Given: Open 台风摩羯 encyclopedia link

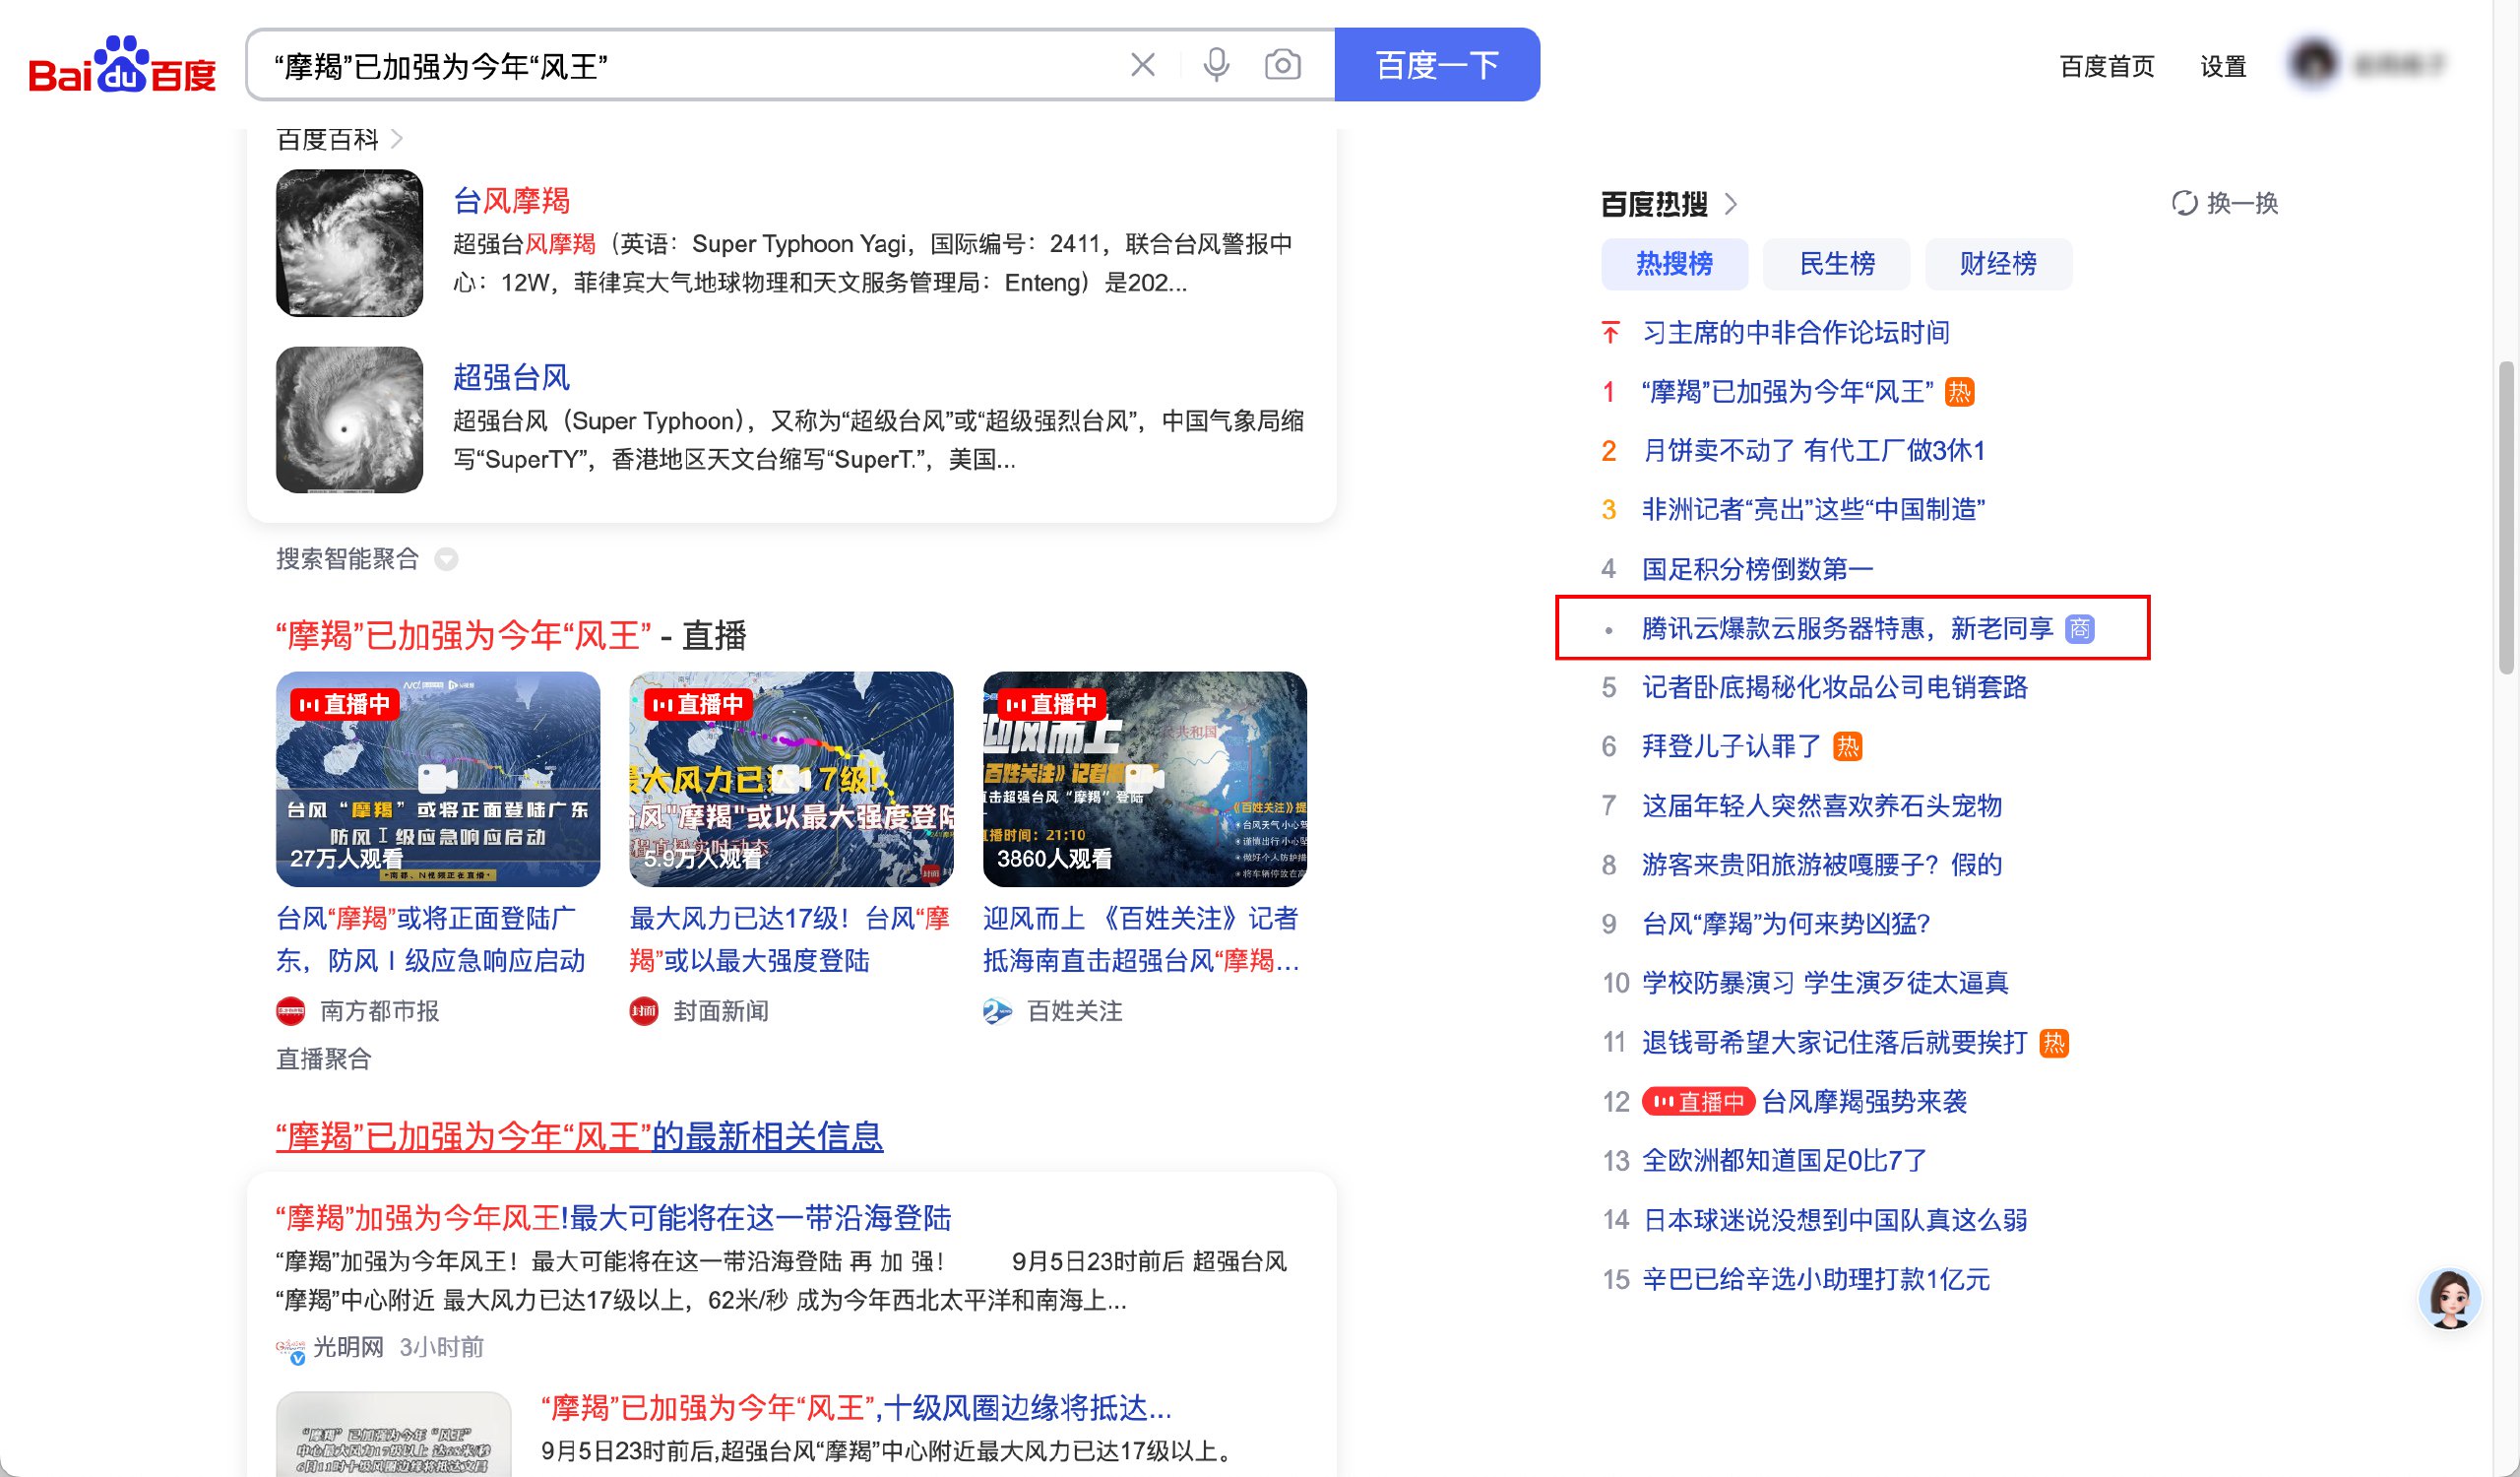Looking at the screenshot, I should coord(511,200).
